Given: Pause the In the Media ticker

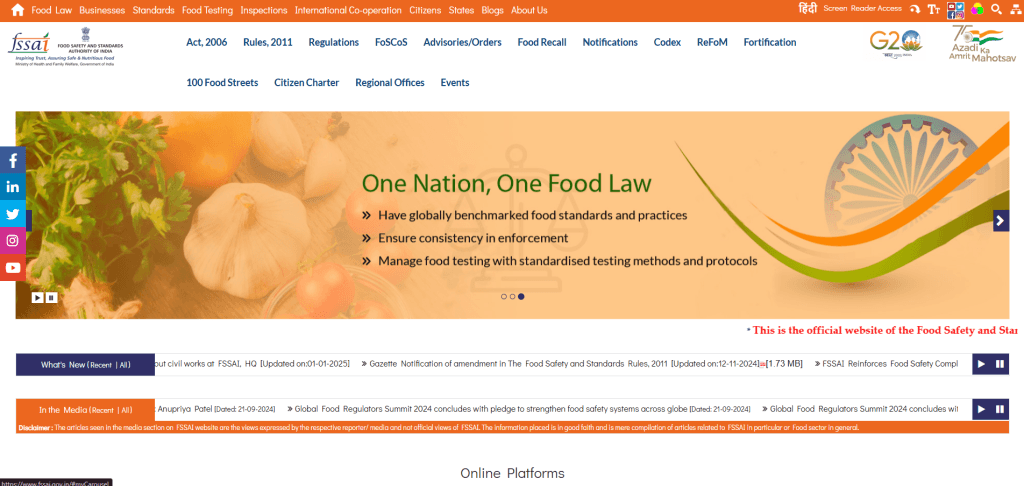Looking at the screenshot, I should pos(1000,410).
